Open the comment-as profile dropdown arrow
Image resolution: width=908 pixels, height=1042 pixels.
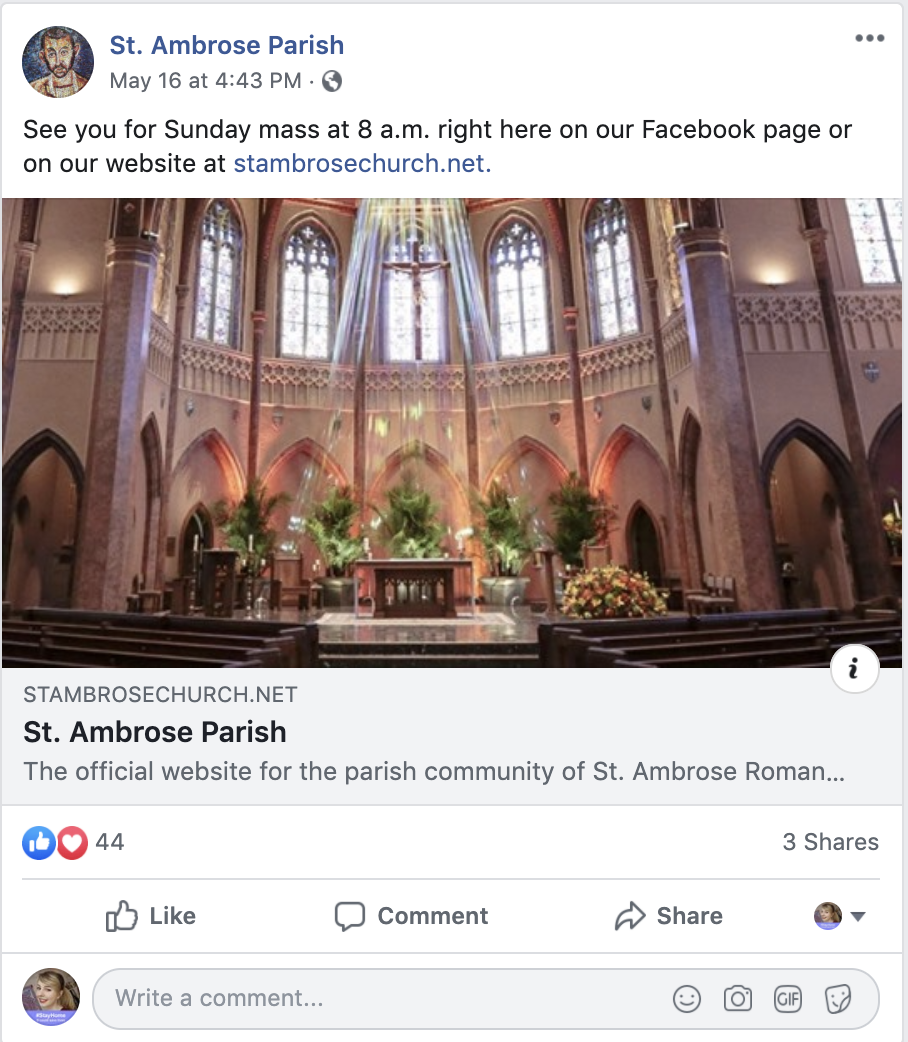coord(857,916)
